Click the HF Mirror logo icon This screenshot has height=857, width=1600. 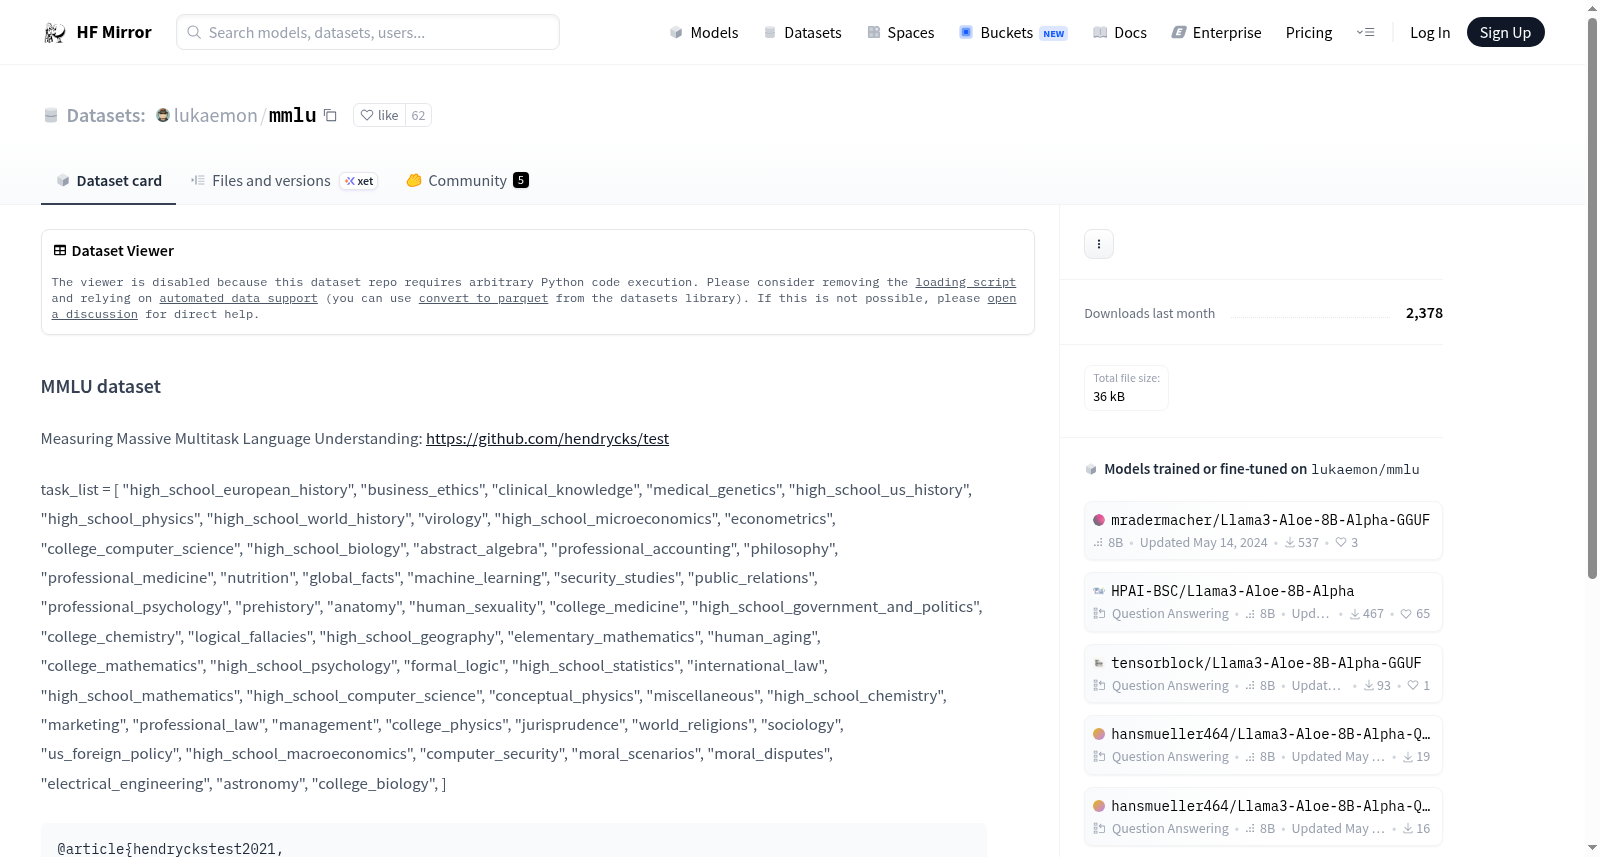click(x=55, y=33)
